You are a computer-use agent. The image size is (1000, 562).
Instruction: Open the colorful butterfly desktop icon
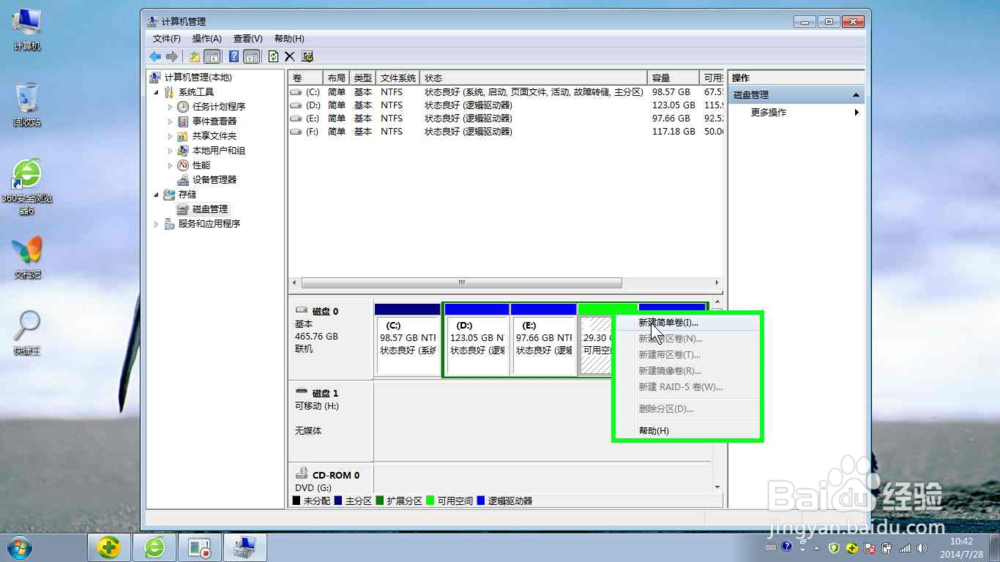27,256
